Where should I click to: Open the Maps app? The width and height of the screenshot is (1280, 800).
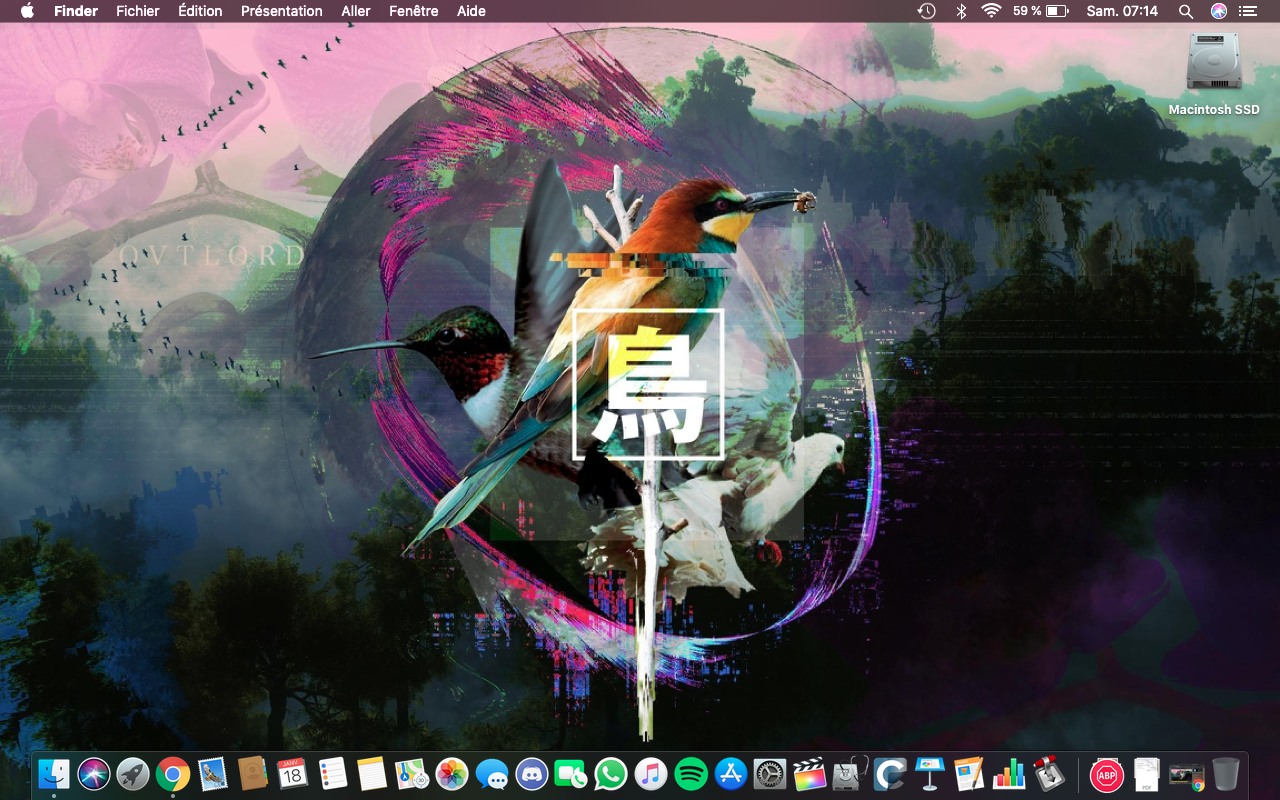click(412, 773)
